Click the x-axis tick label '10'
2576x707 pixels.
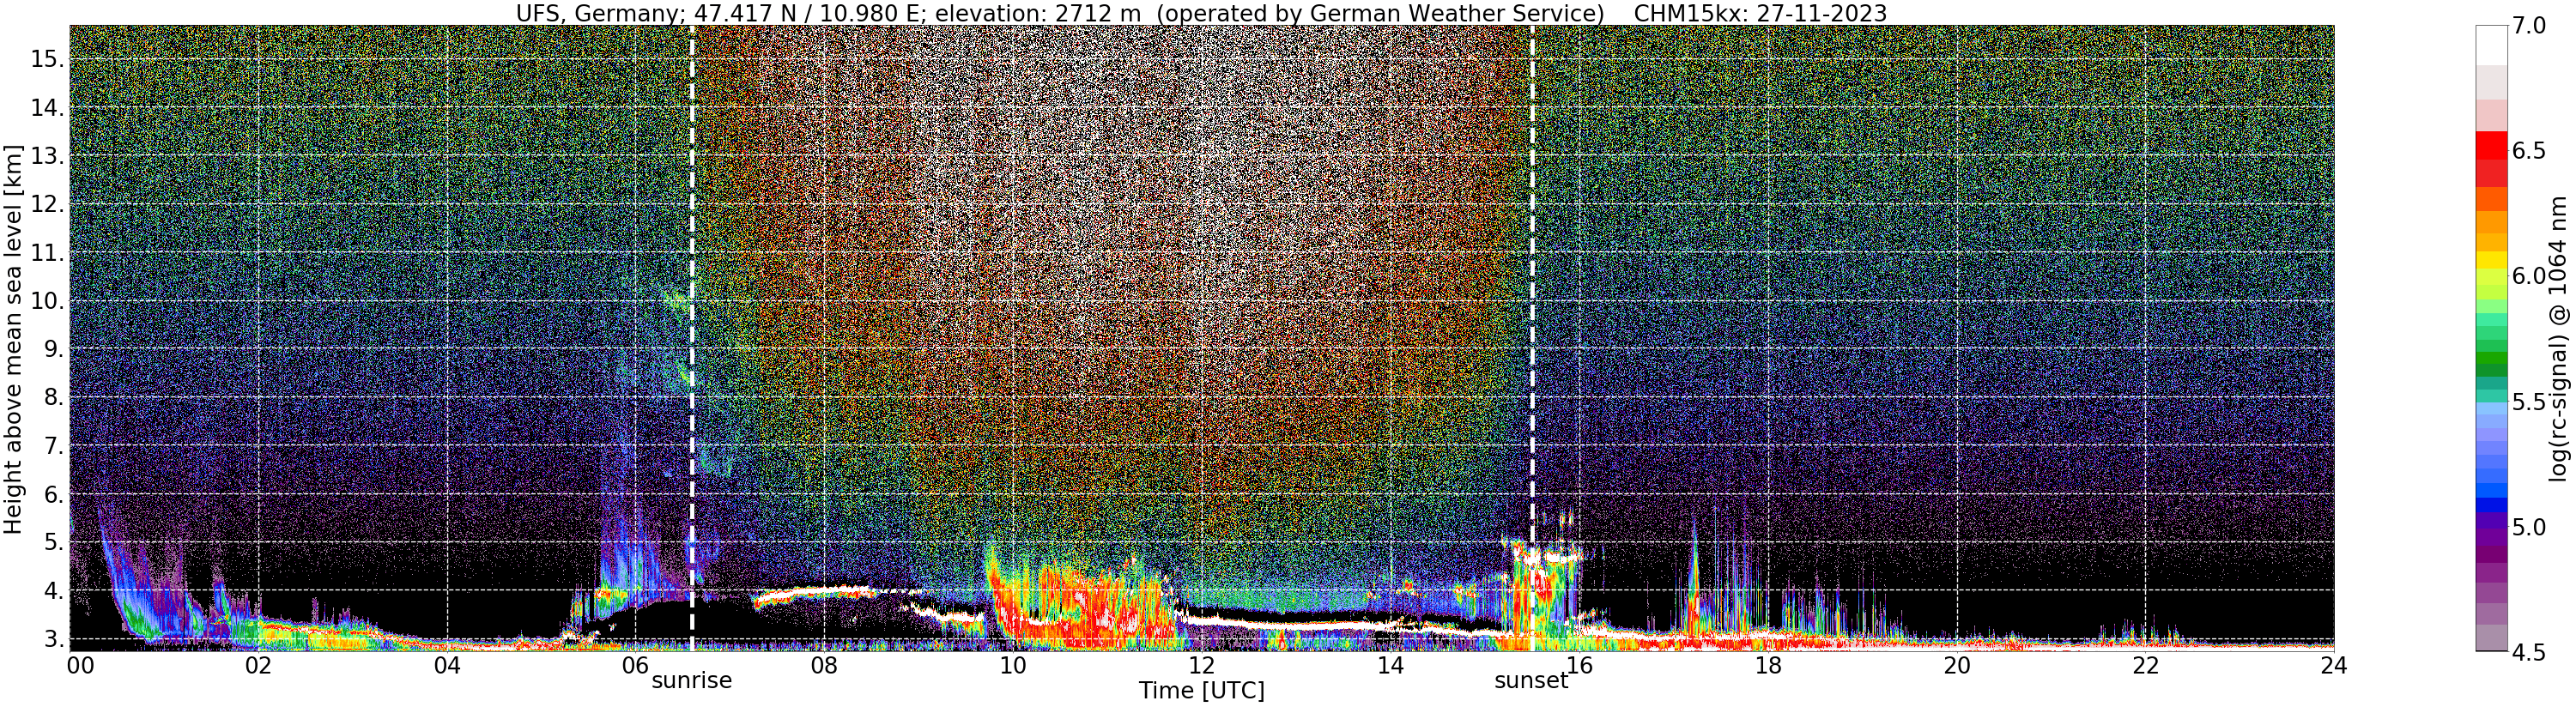(x=1013, y=665)
